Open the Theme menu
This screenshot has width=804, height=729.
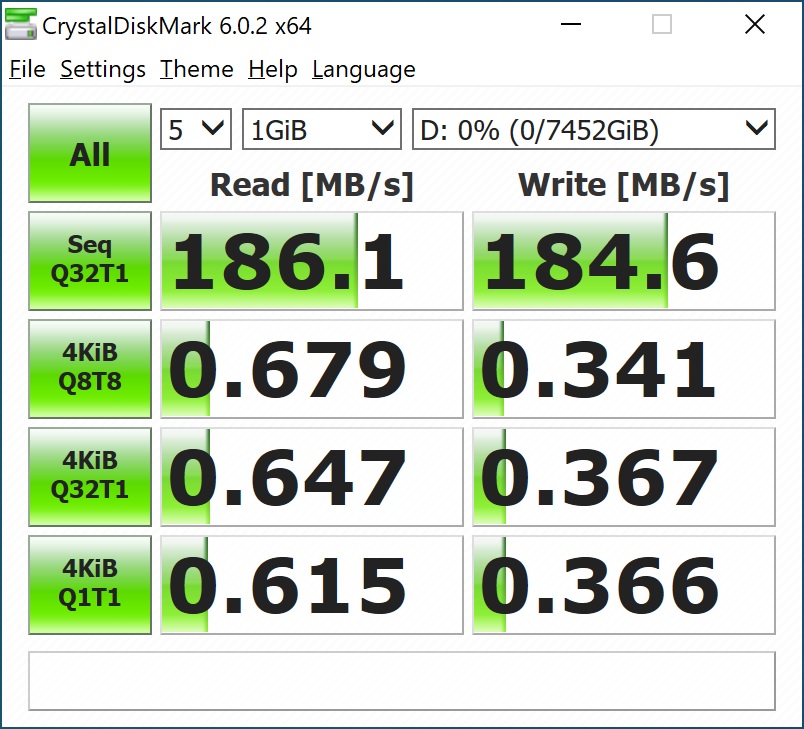tap(196, 69)
